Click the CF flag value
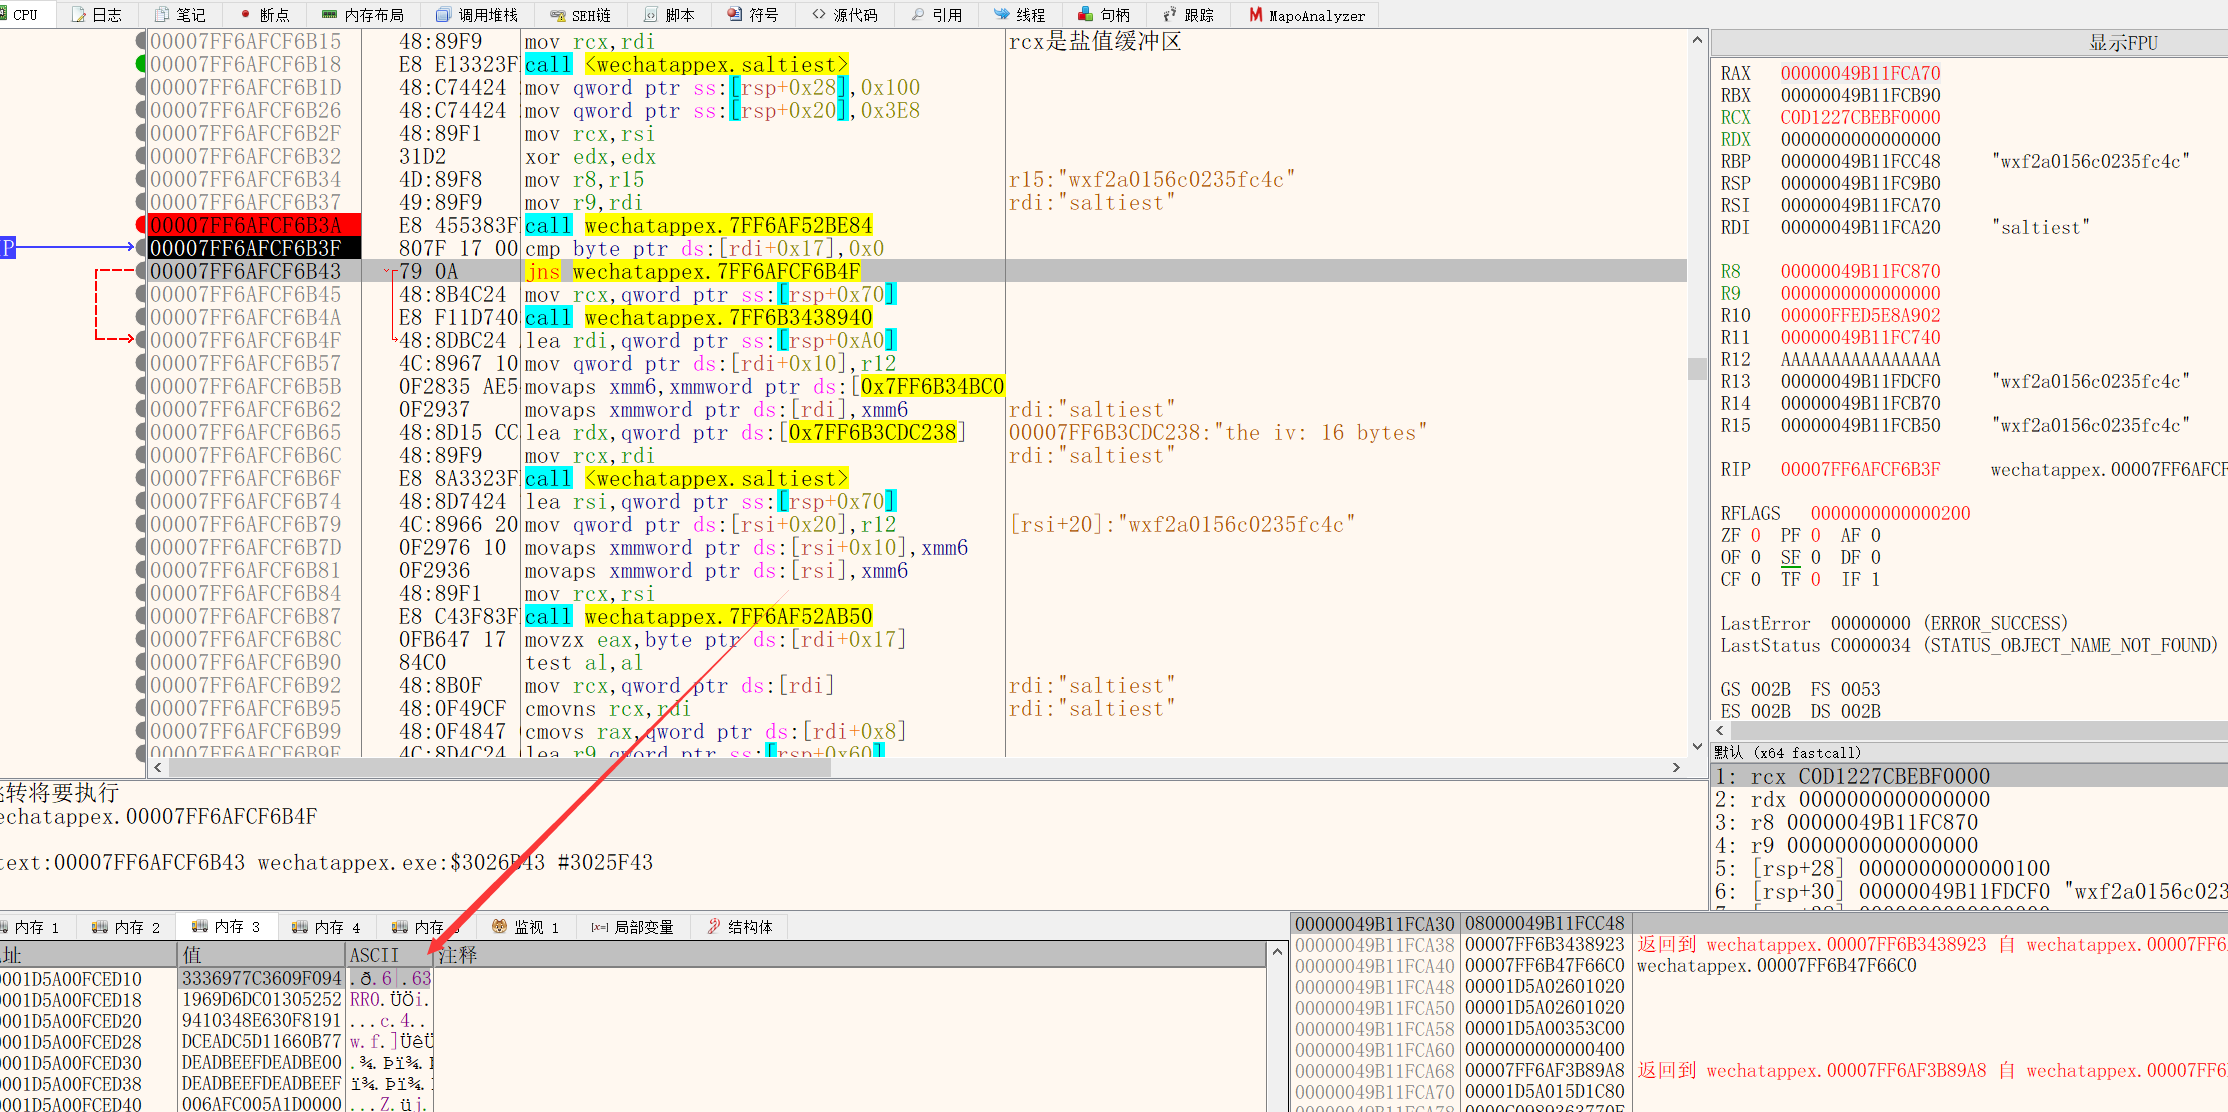The image size is (2228, 1112). pyautogui.click(x=1756, y=579)
